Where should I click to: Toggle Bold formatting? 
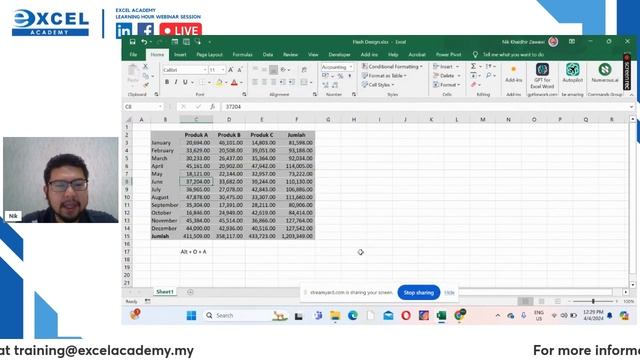(x=167, y=82)
